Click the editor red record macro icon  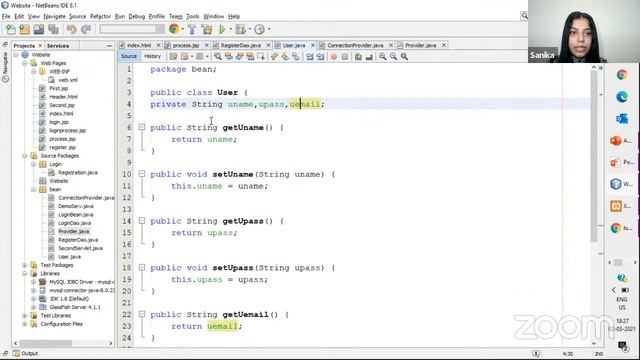334,57
